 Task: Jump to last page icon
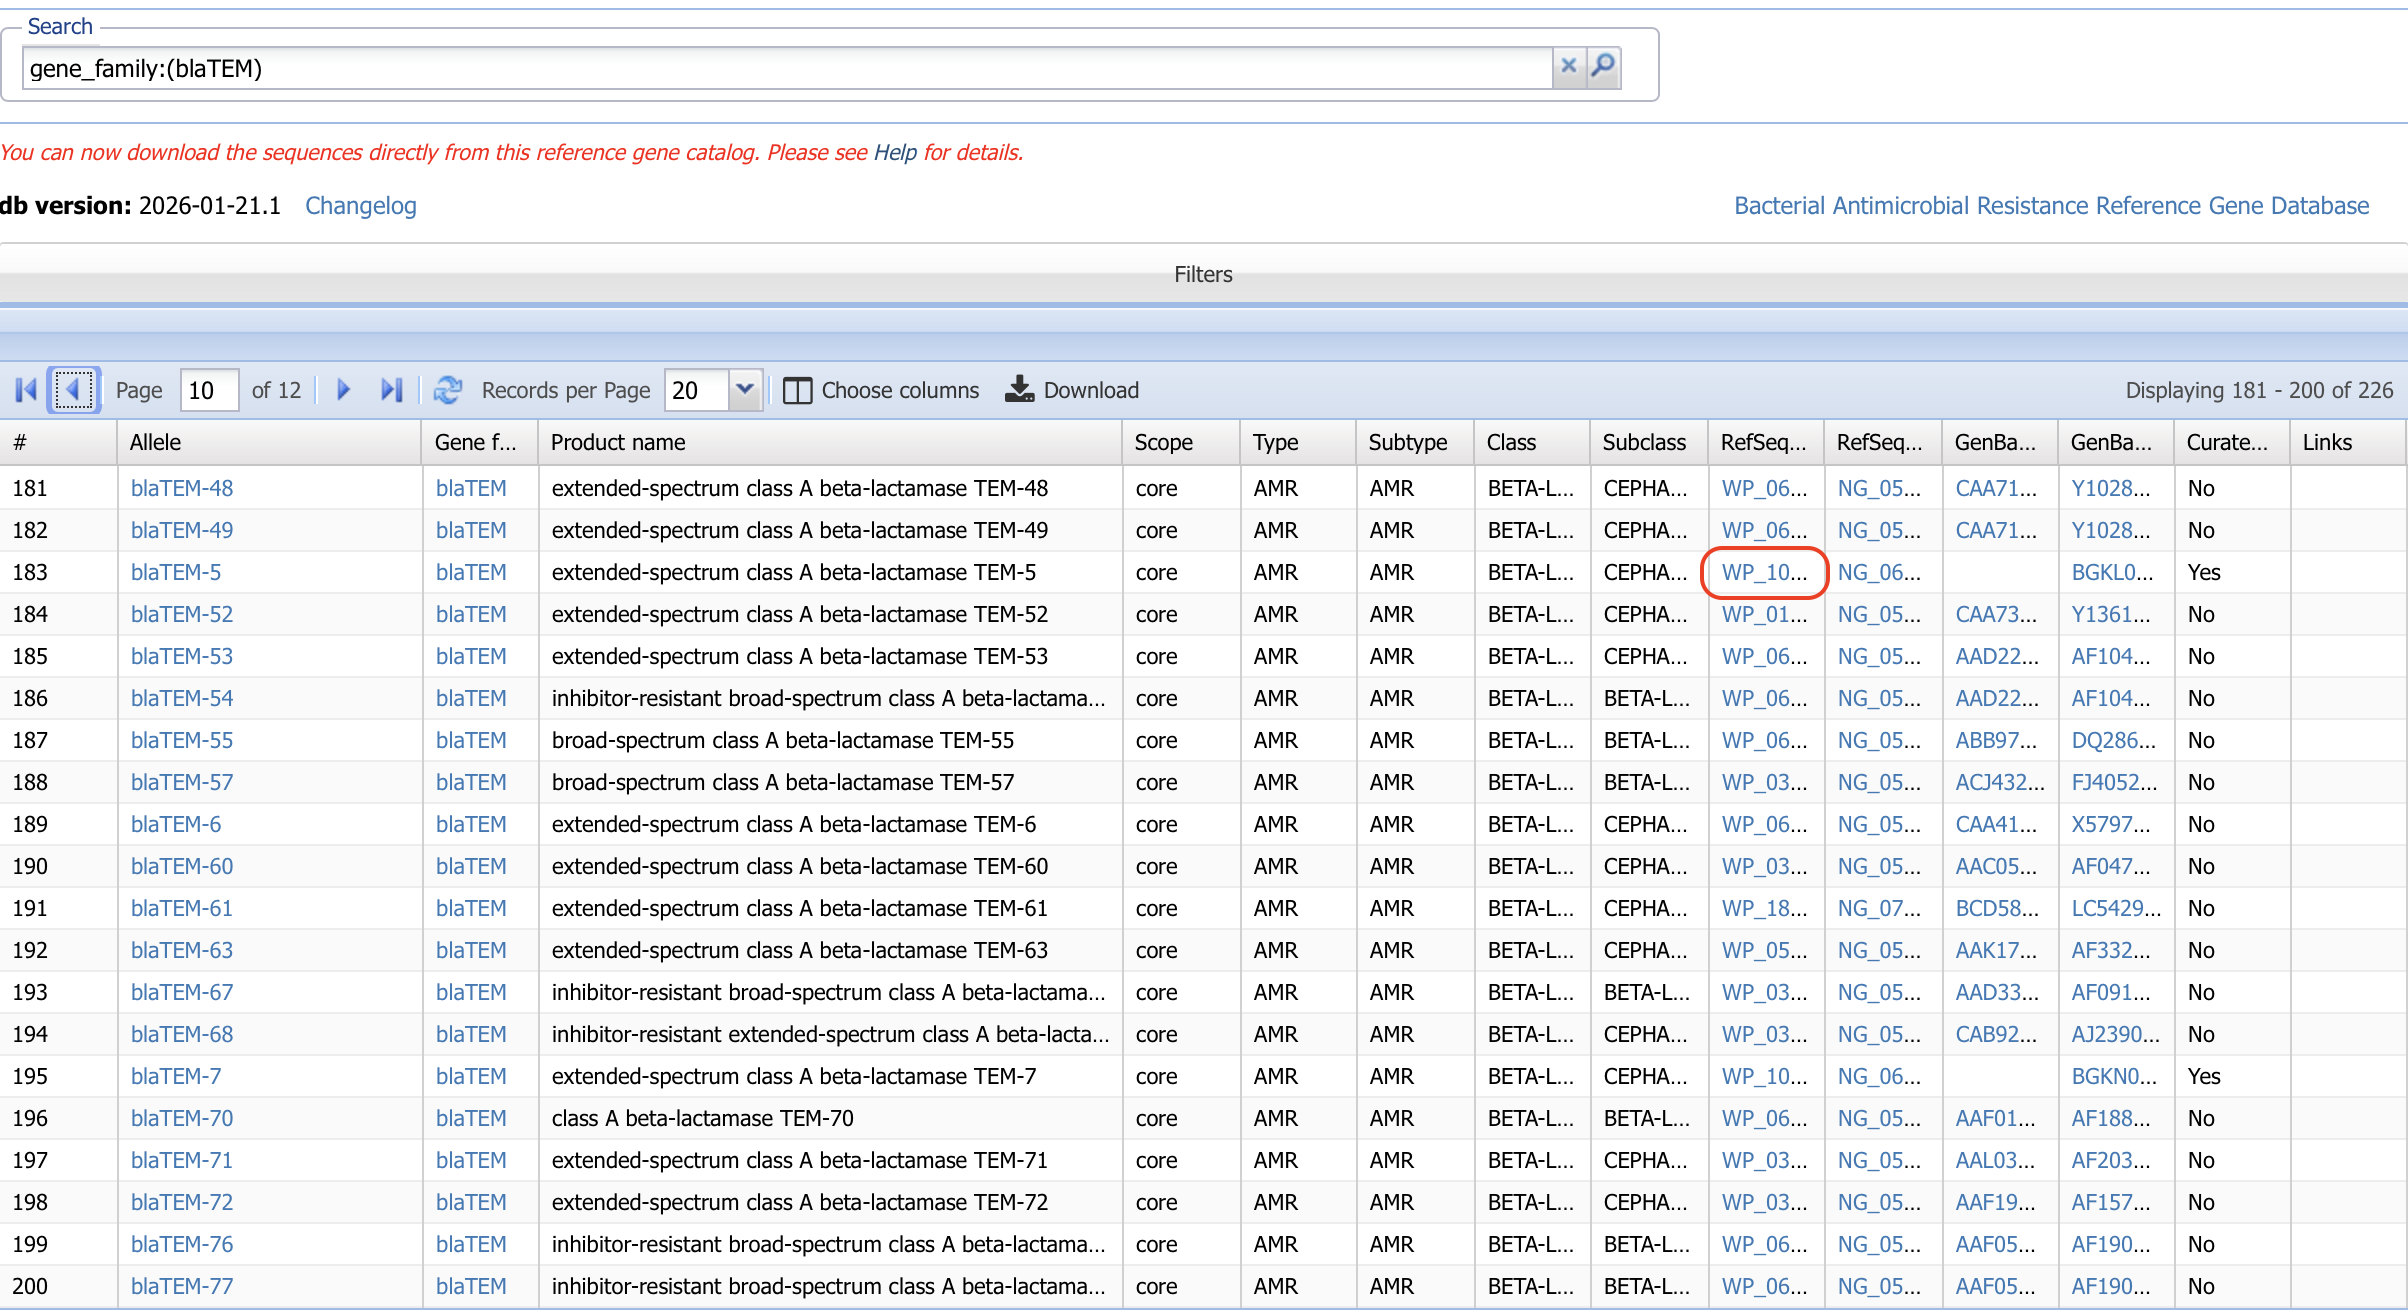click(x=391, y=390)
